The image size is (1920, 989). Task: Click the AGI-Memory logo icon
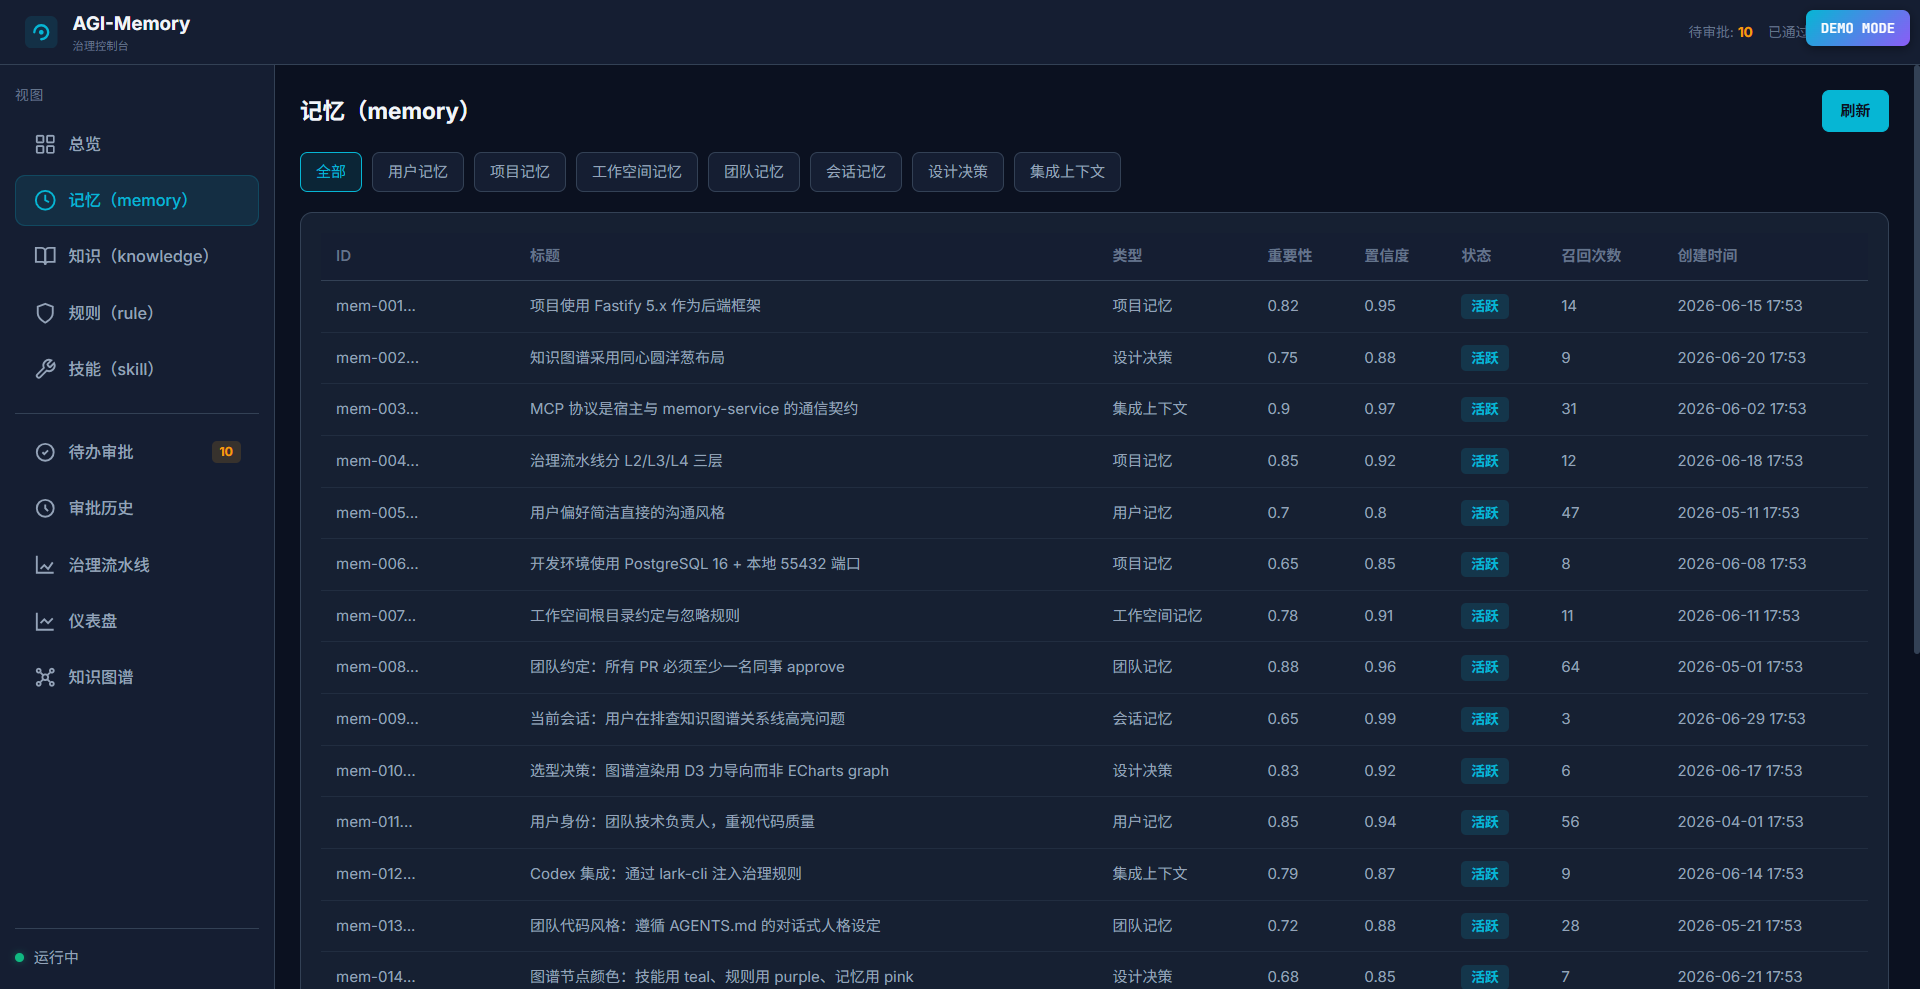[x=41, y=32]
